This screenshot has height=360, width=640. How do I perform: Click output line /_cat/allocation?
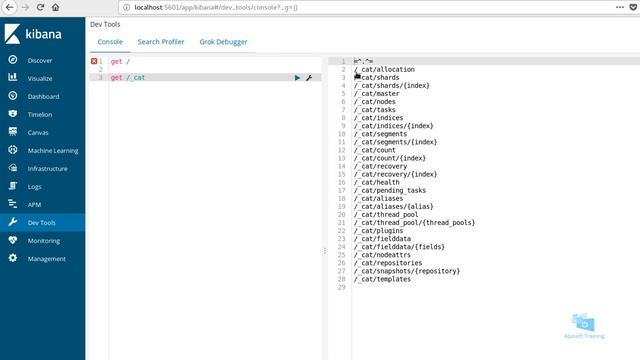(x=384, y=69)
